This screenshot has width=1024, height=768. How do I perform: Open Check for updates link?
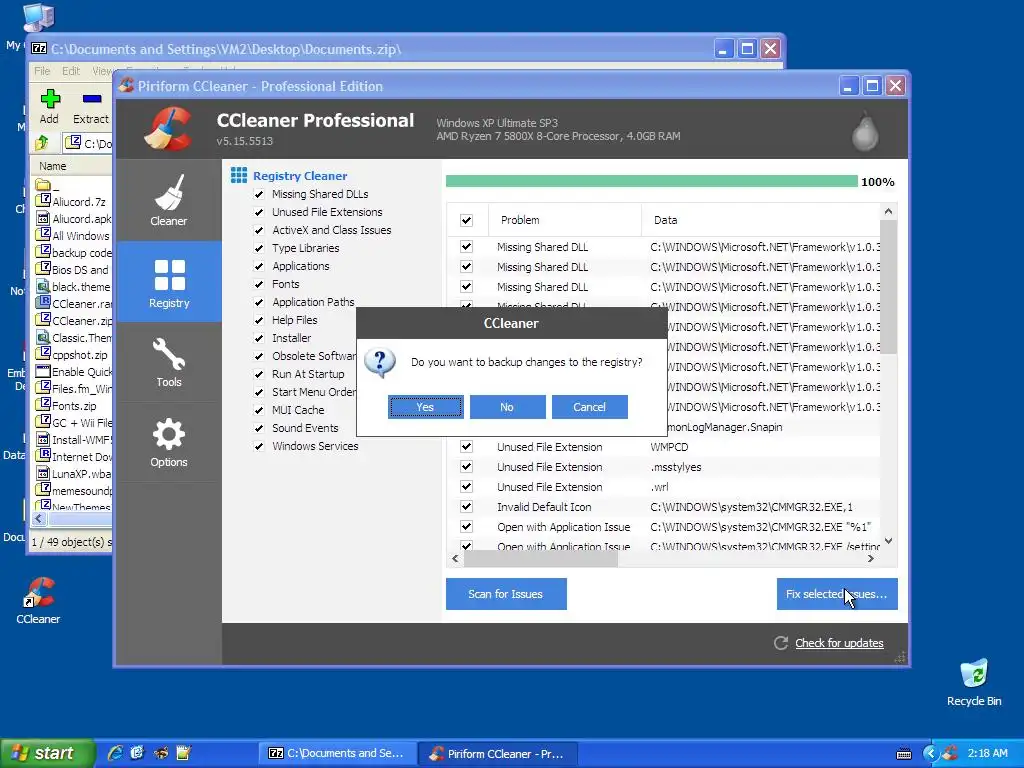coord(839,643)
